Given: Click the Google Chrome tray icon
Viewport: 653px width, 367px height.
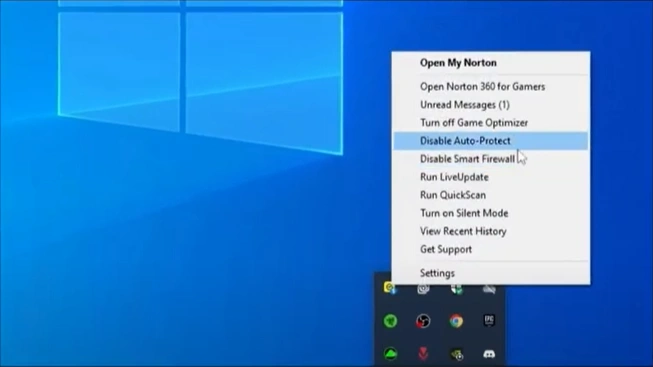Looking at the screenshot, I should click(456, 321).
